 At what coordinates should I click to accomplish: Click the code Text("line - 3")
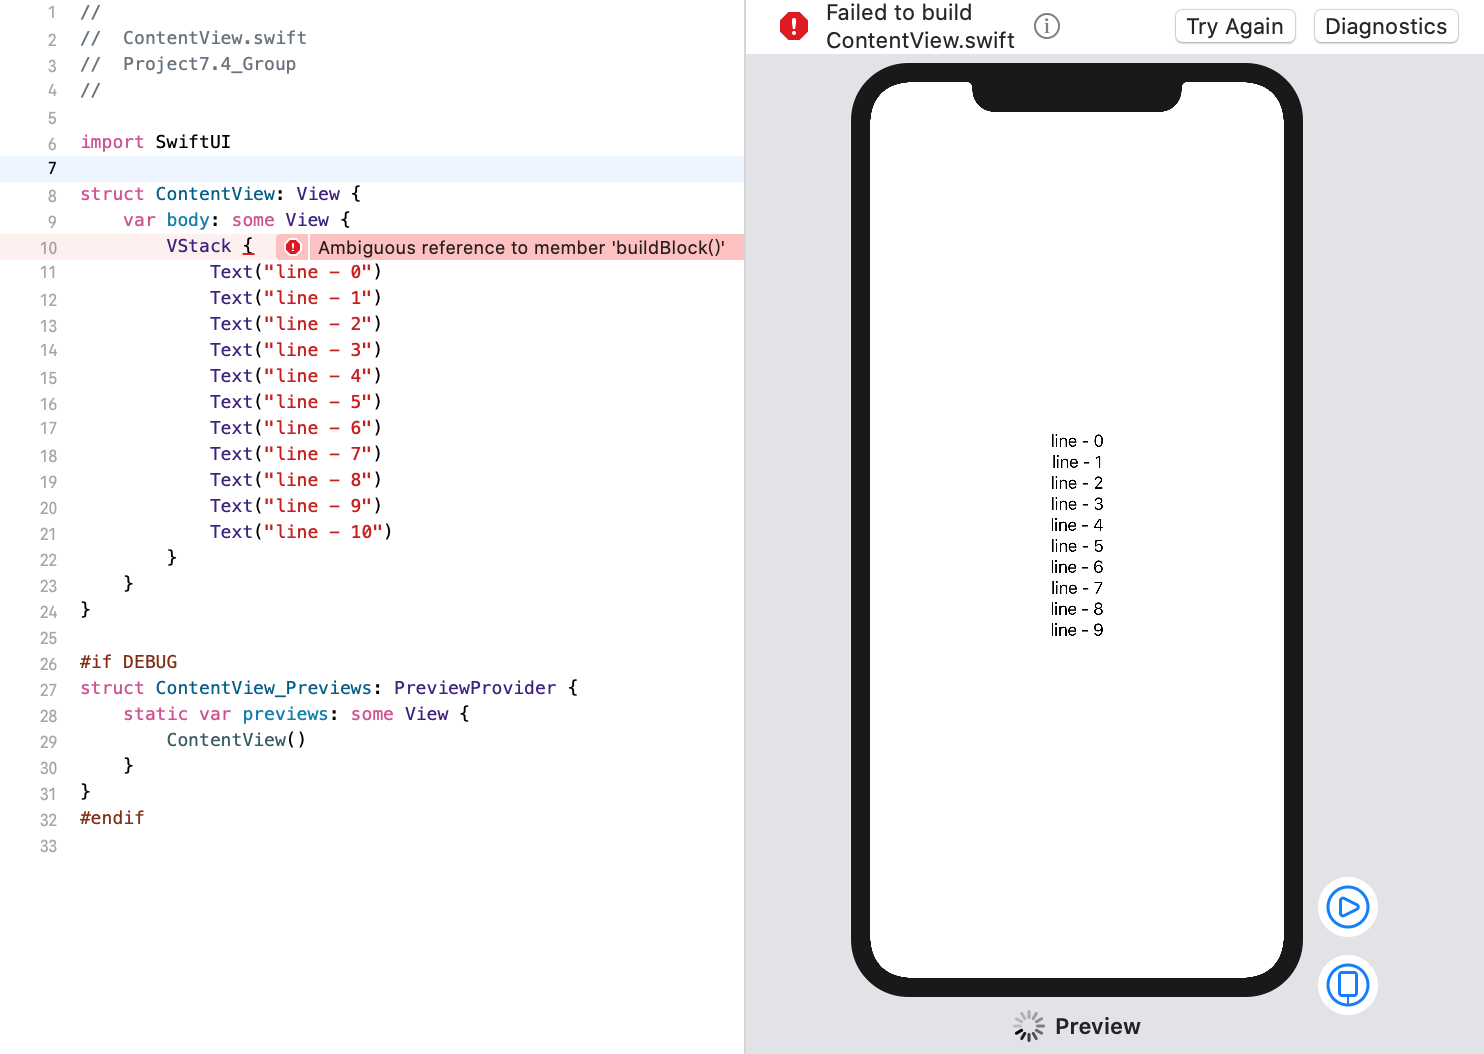point(296,350)
